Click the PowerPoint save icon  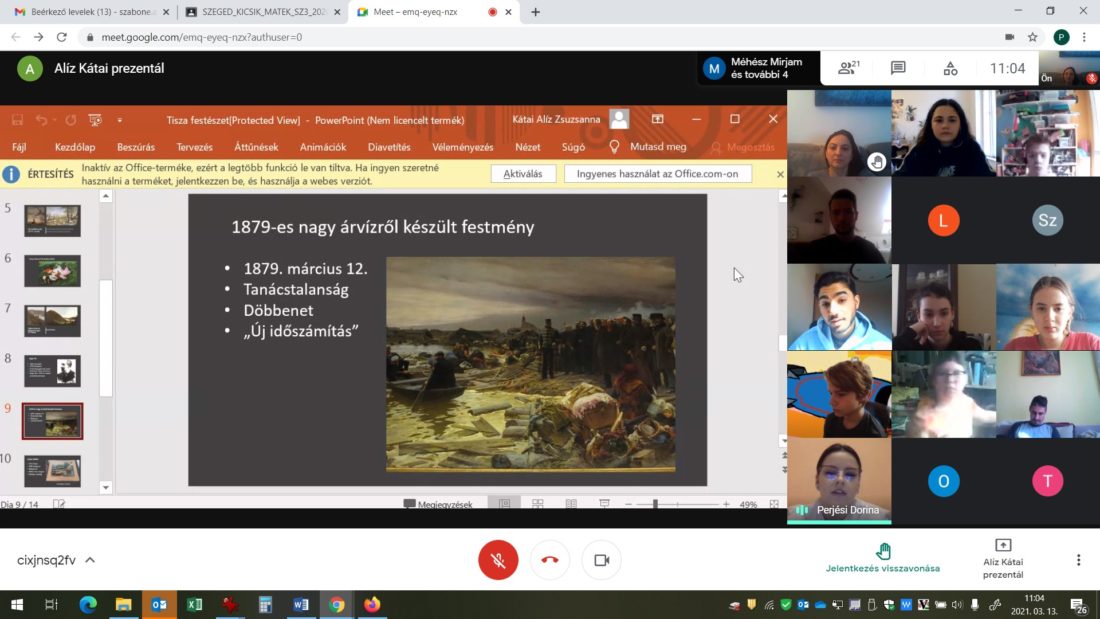pyautogui.click(x=17, y=120)
